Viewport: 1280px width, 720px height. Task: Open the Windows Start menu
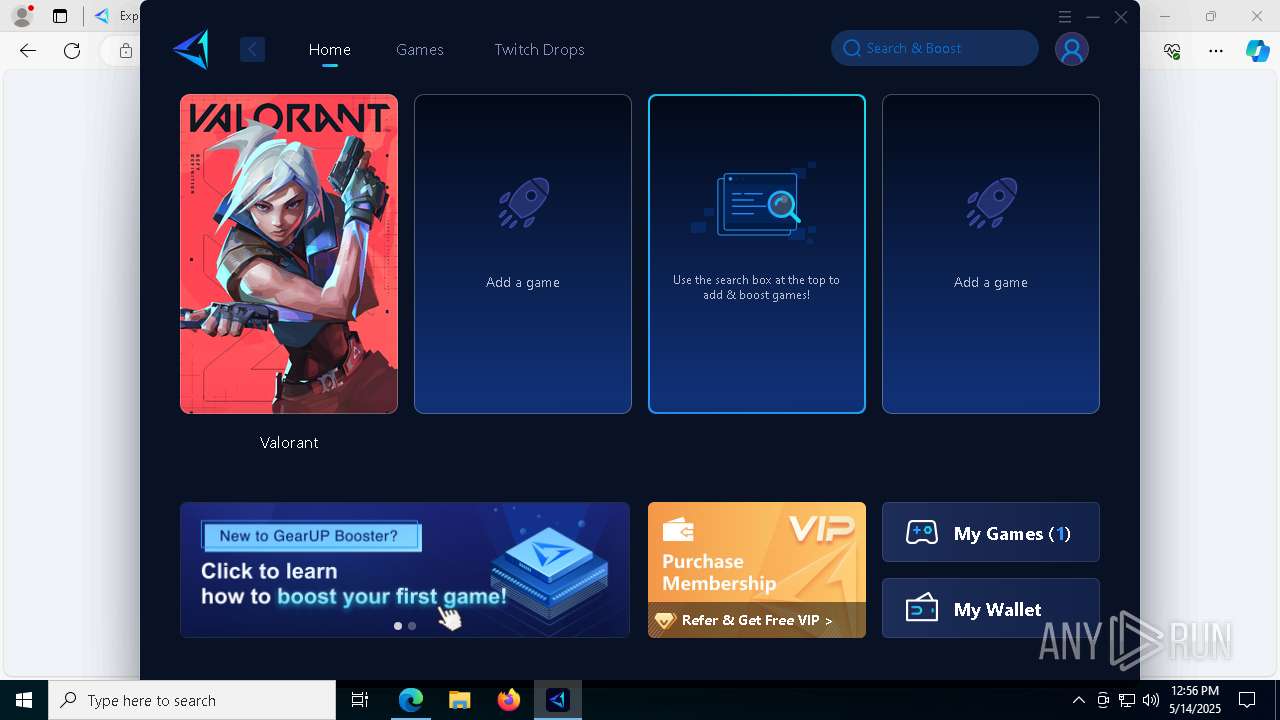(x=24, y=700)
